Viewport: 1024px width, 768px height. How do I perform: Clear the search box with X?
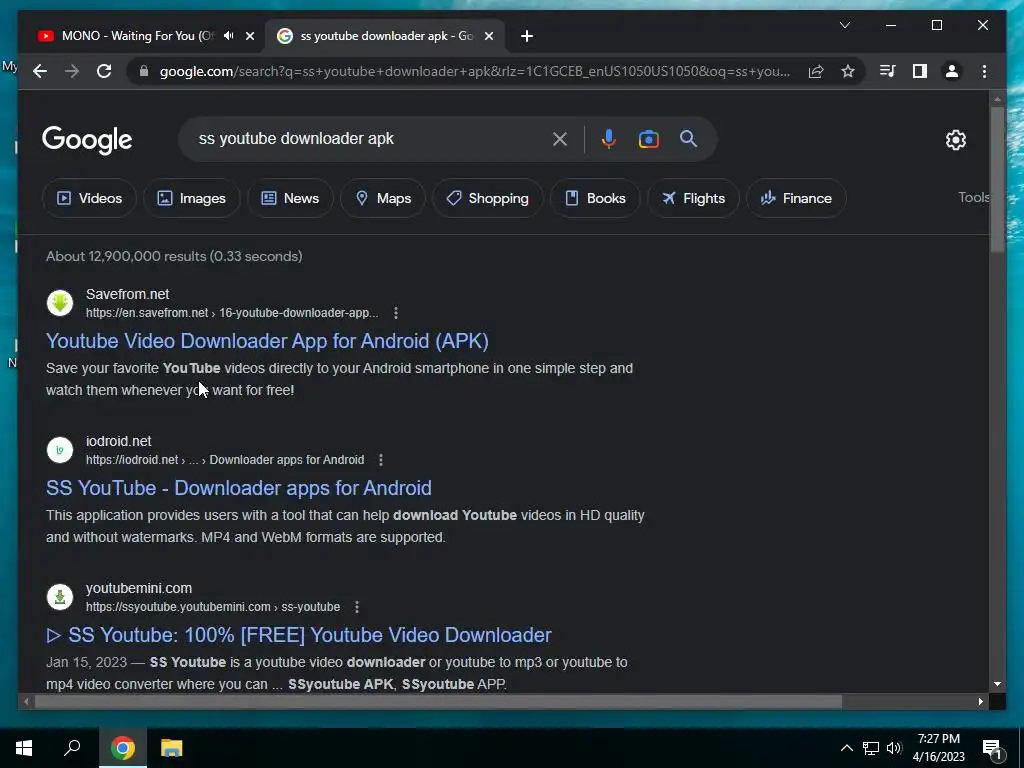[560, 139]
